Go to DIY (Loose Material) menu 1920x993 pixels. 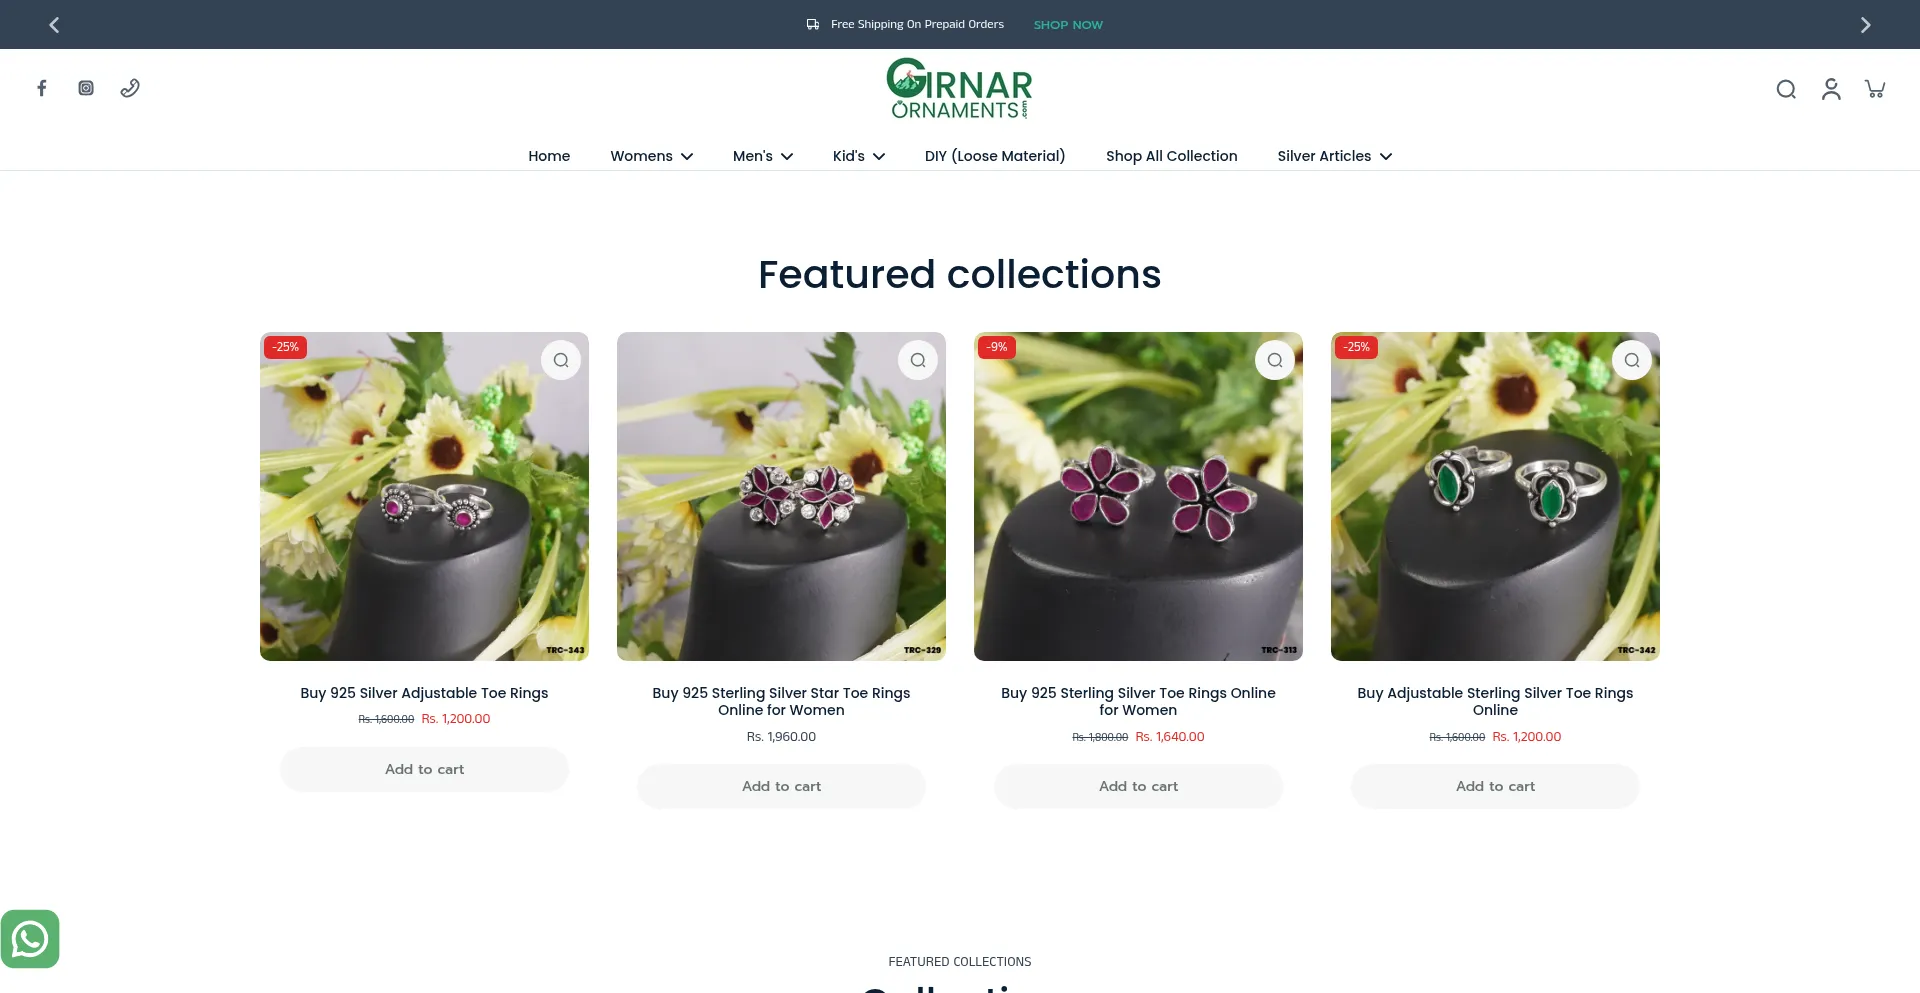click(x=995, y=156)
